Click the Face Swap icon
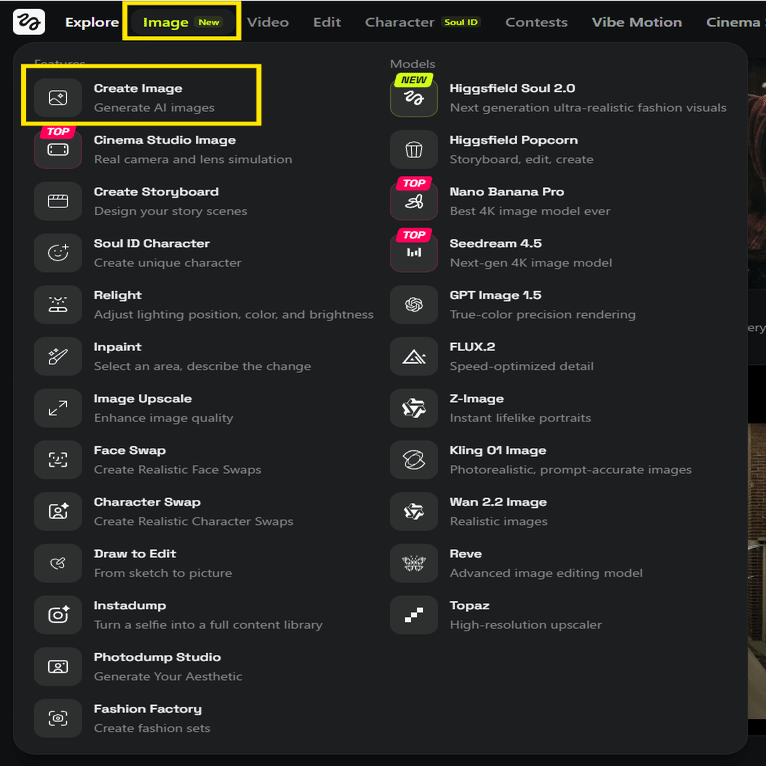766x766 pixels. coord(58,460)
